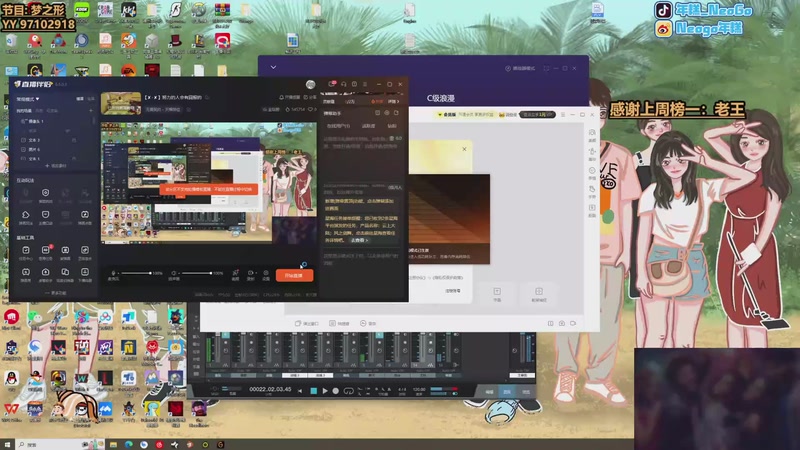Toggle visibility checkbox of source 文本 1

[x=23, y=159]
